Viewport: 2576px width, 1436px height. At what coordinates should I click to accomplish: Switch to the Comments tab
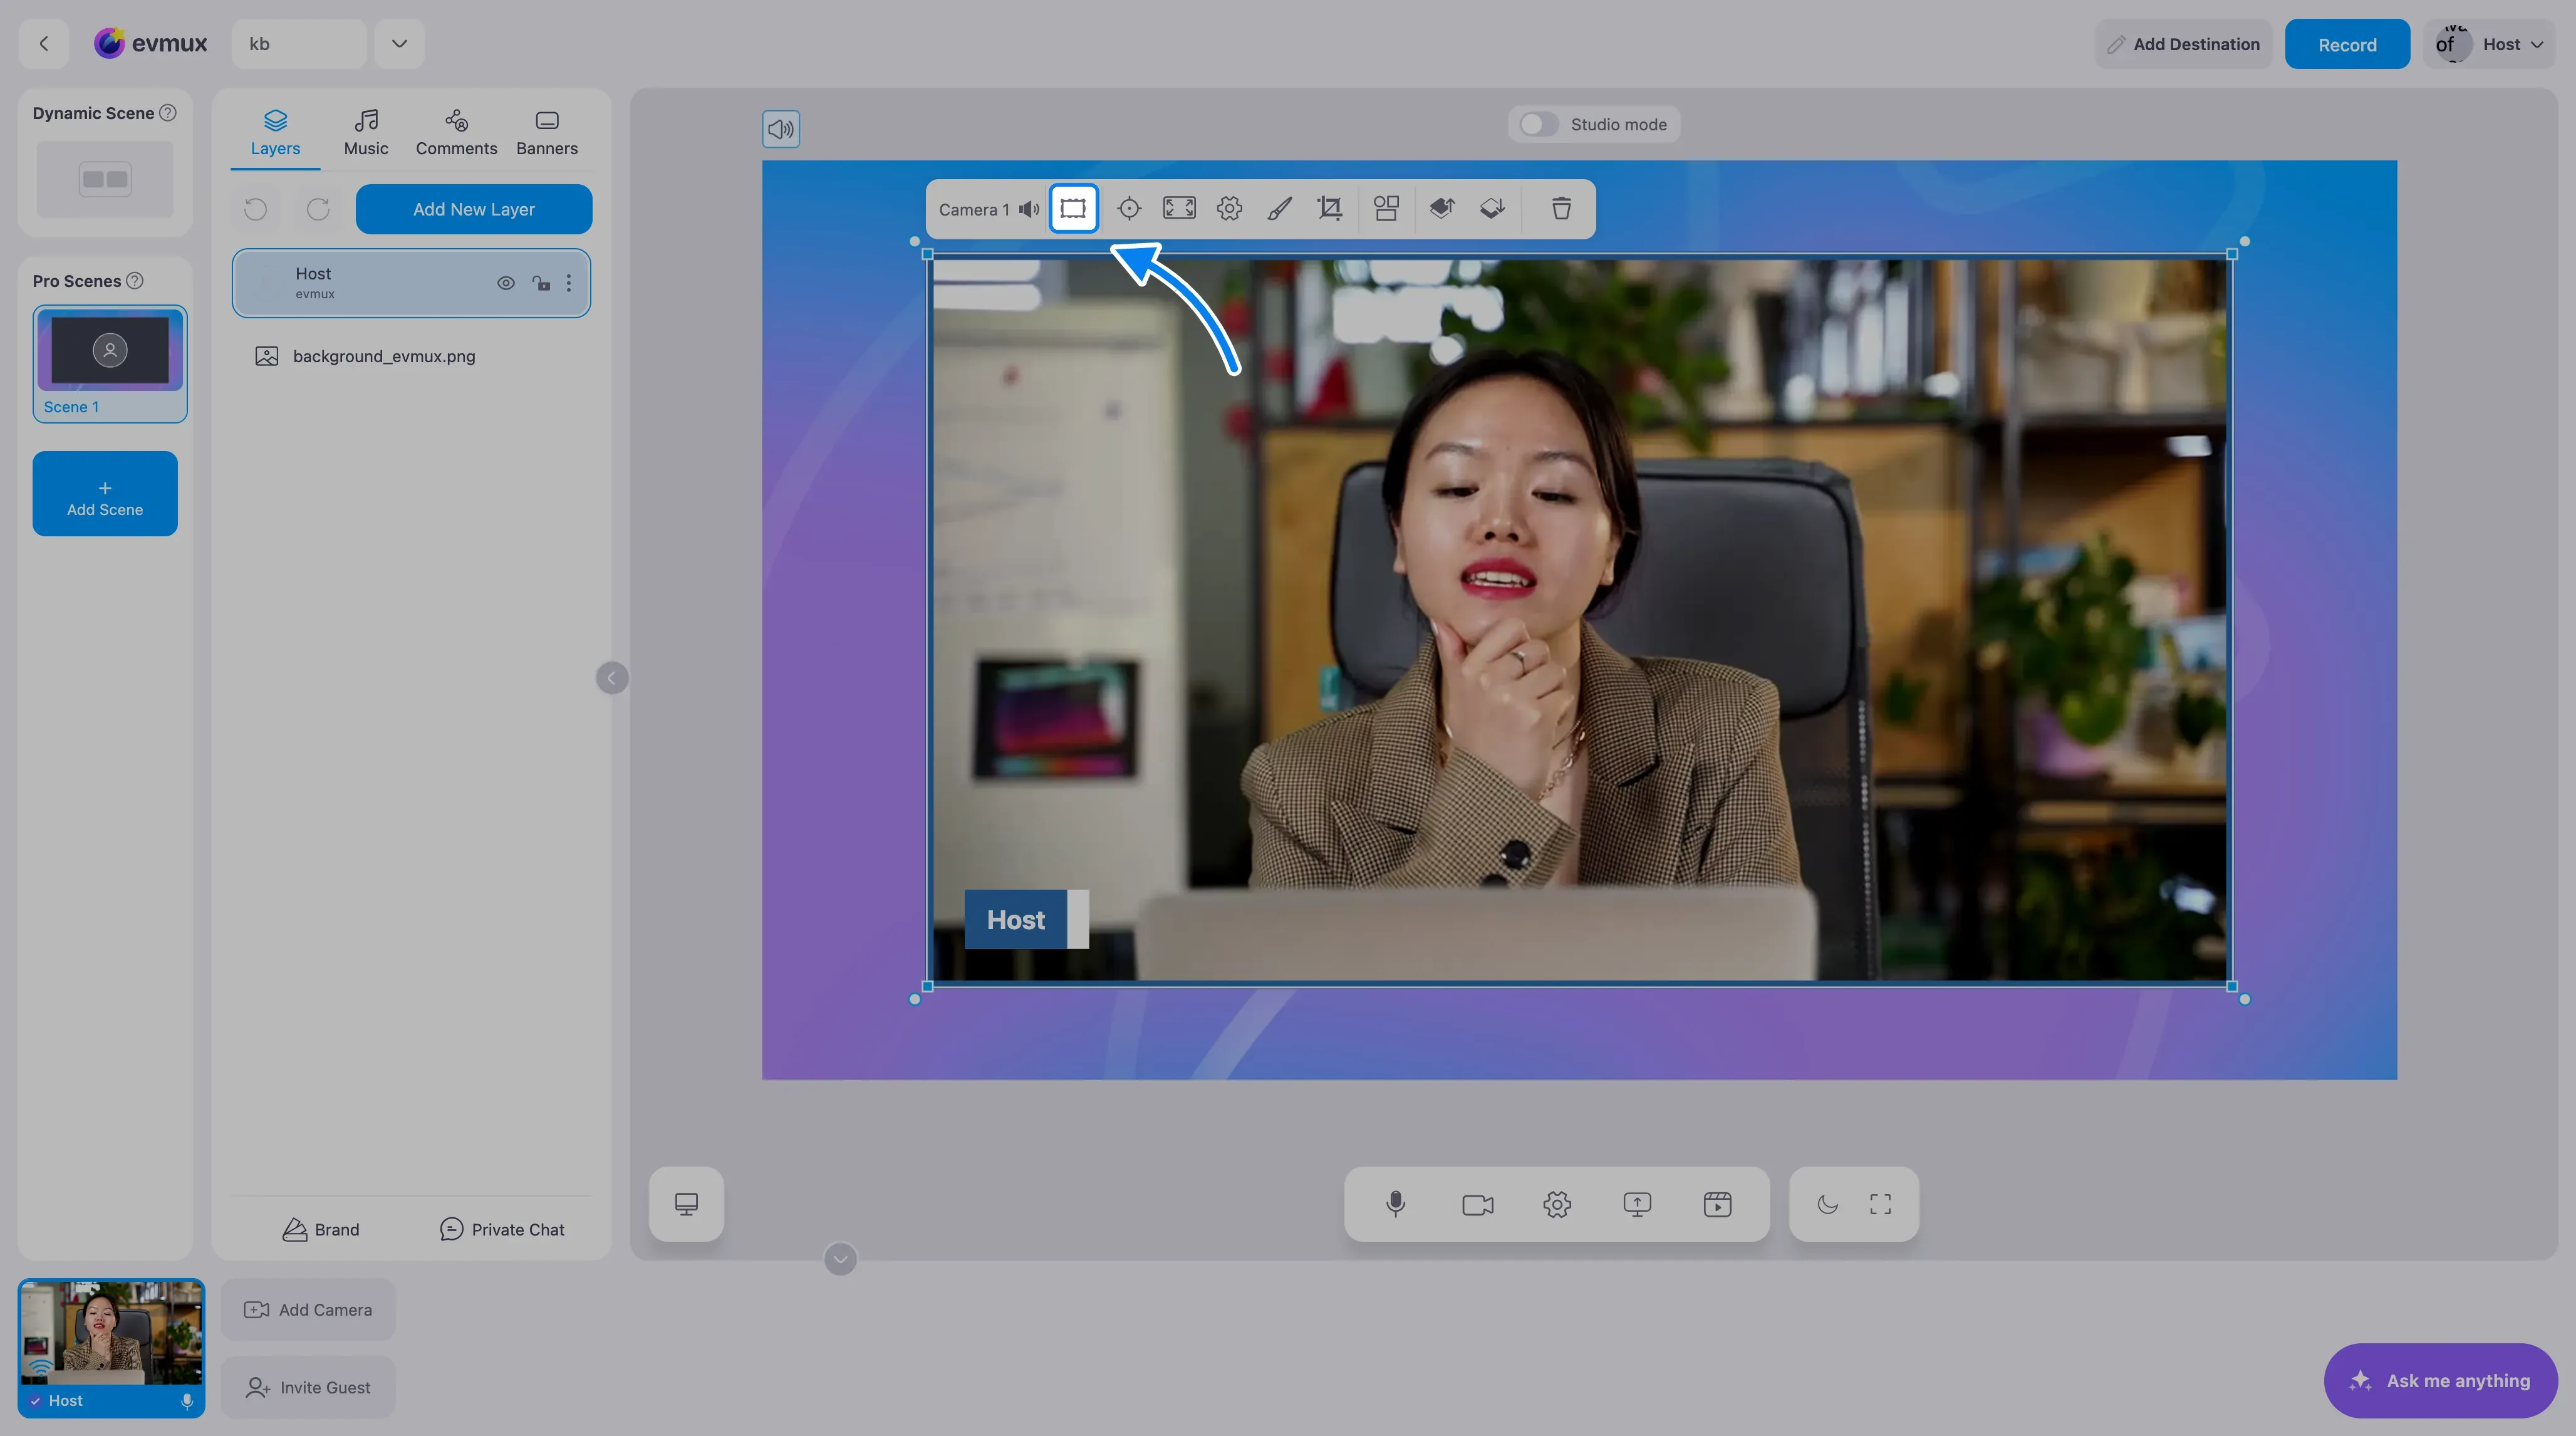pos(456,133)
